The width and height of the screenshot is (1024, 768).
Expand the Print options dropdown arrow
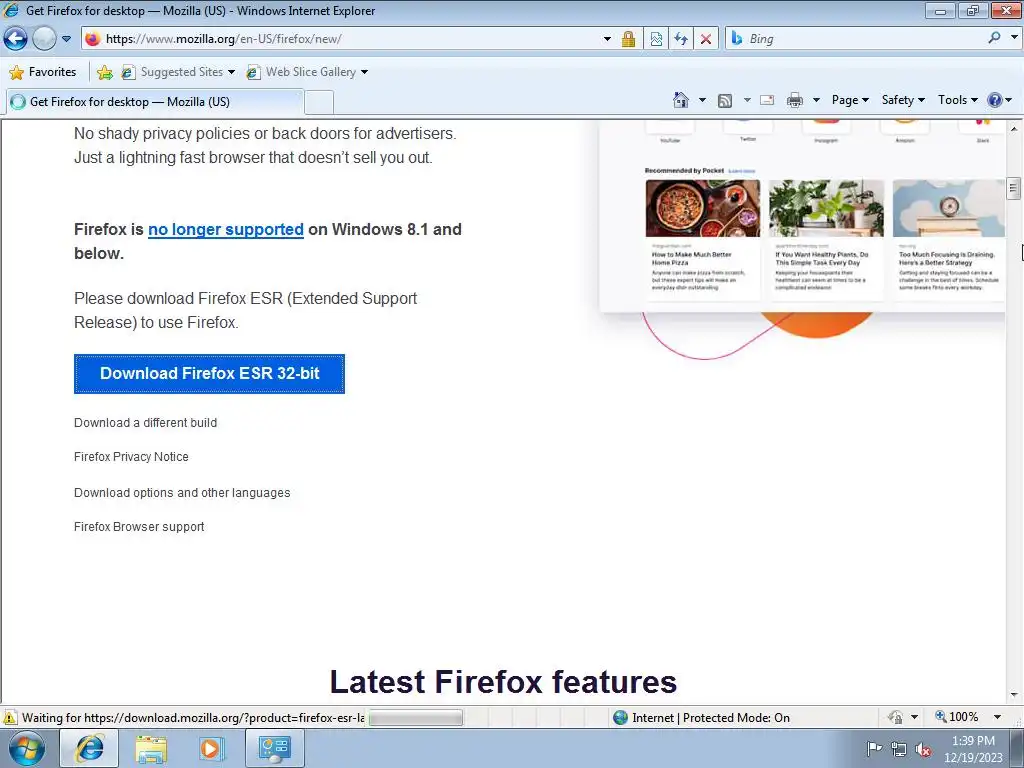(x=816, y=101)
